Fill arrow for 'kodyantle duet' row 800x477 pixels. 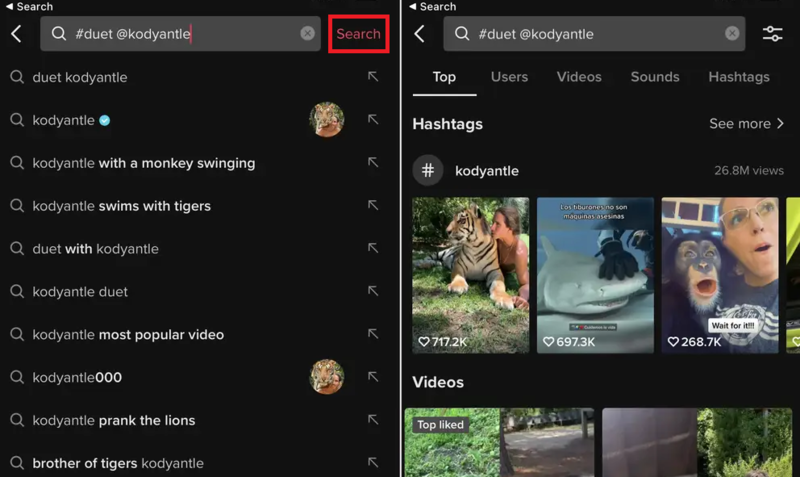click(373, 291)
